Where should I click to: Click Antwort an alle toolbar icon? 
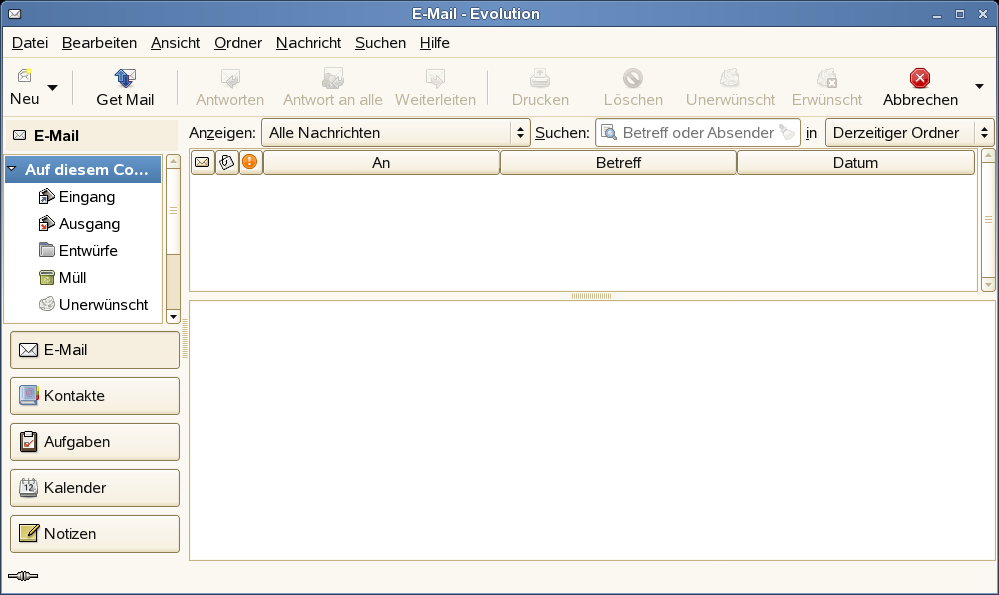[x=333, y=78]
